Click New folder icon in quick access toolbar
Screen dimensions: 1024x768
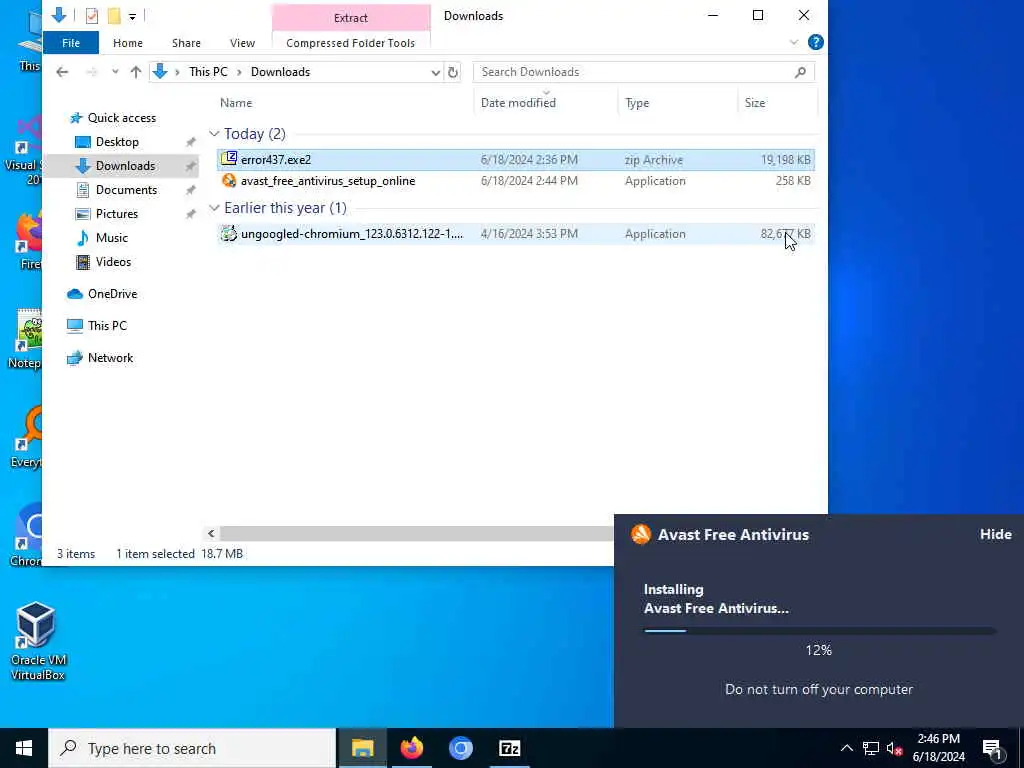114,16
